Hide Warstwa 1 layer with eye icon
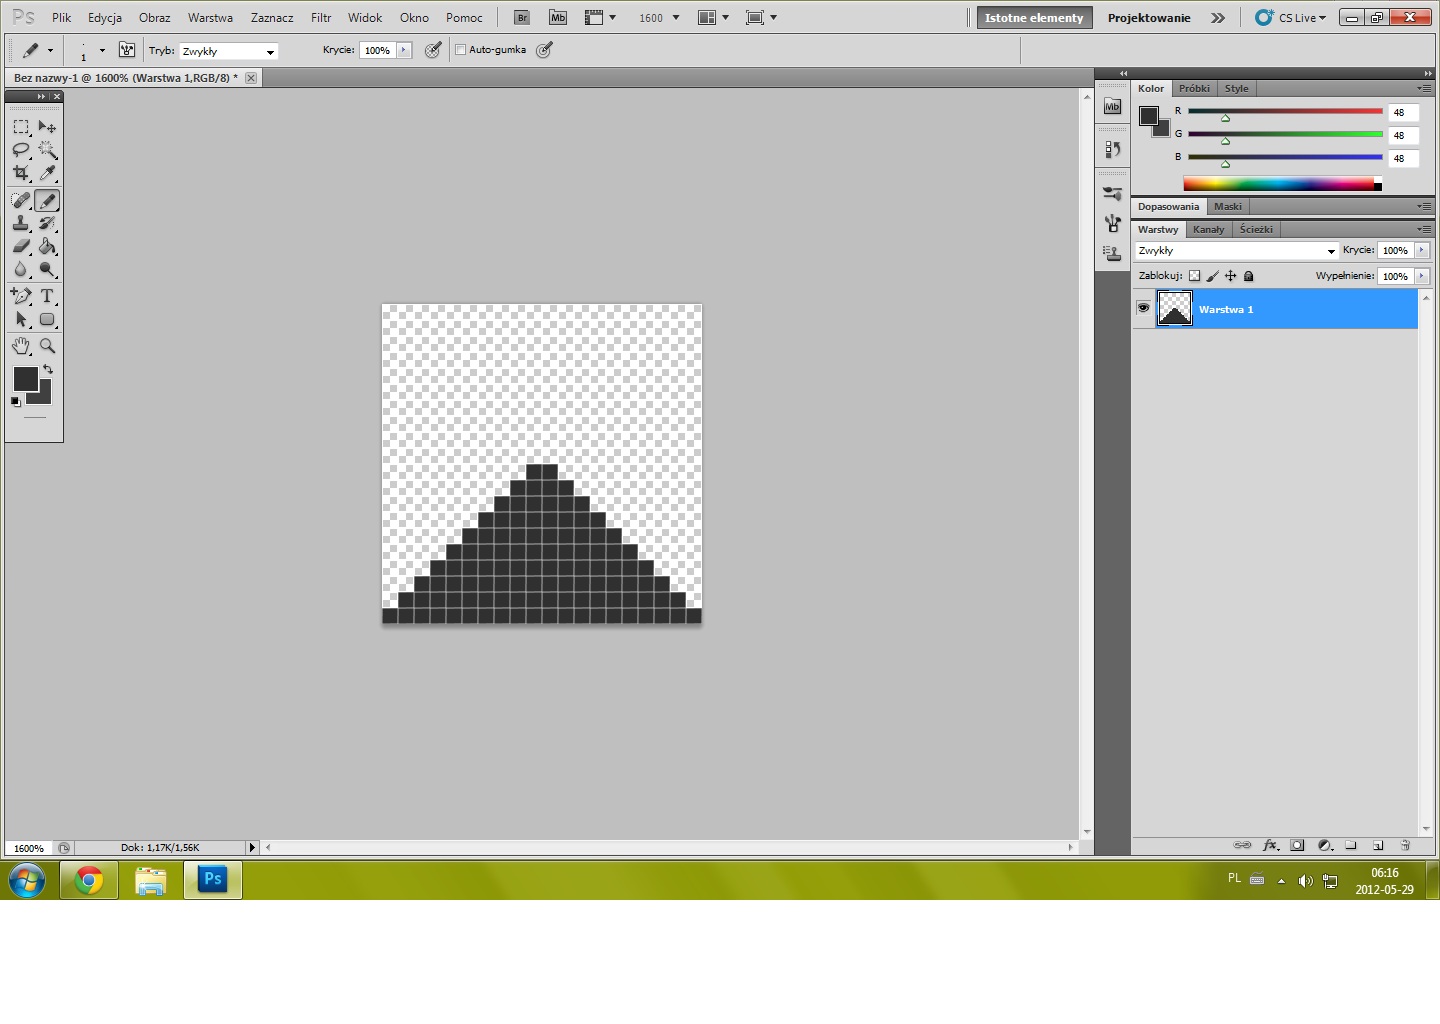Image resolution: width=1440 pixels, height=1024 pixels. pos(1143,308)
